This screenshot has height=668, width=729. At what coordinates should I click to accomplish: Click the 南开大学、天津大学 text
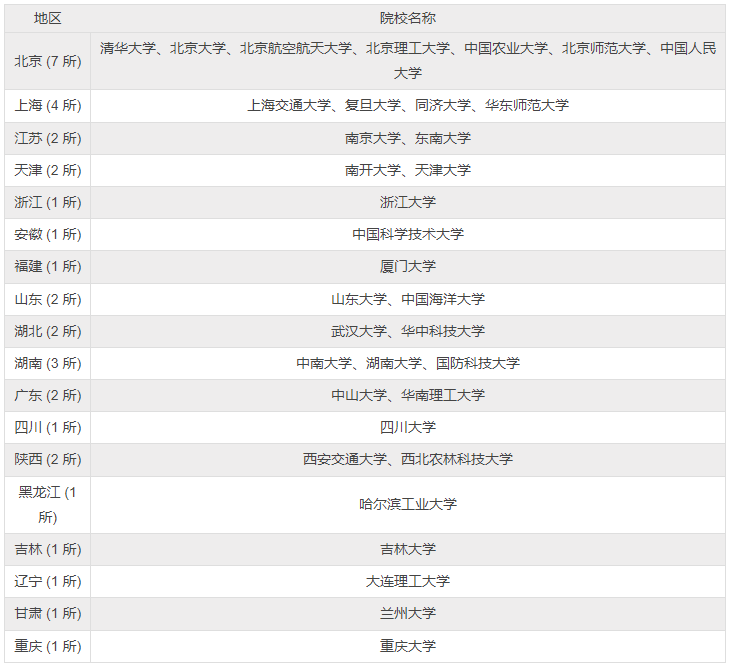click(408, 170)
